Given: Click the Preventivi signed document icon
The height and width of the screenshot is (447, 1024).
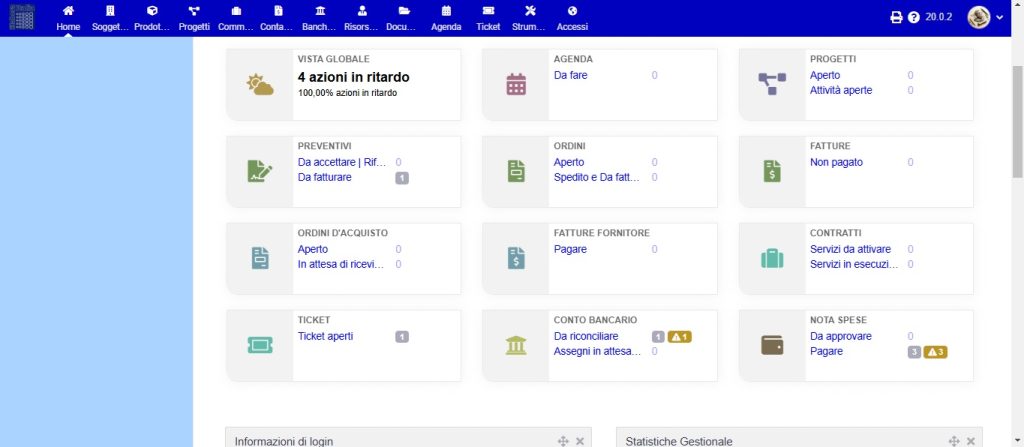Looking at the screenshot, I should 260,171.
